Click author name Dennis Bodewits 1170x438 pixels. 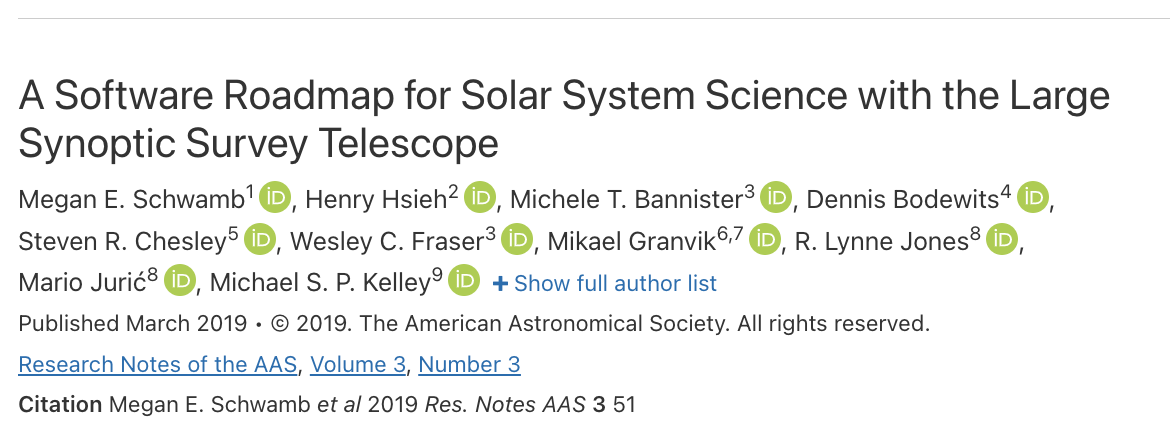(x=902, y=200)
